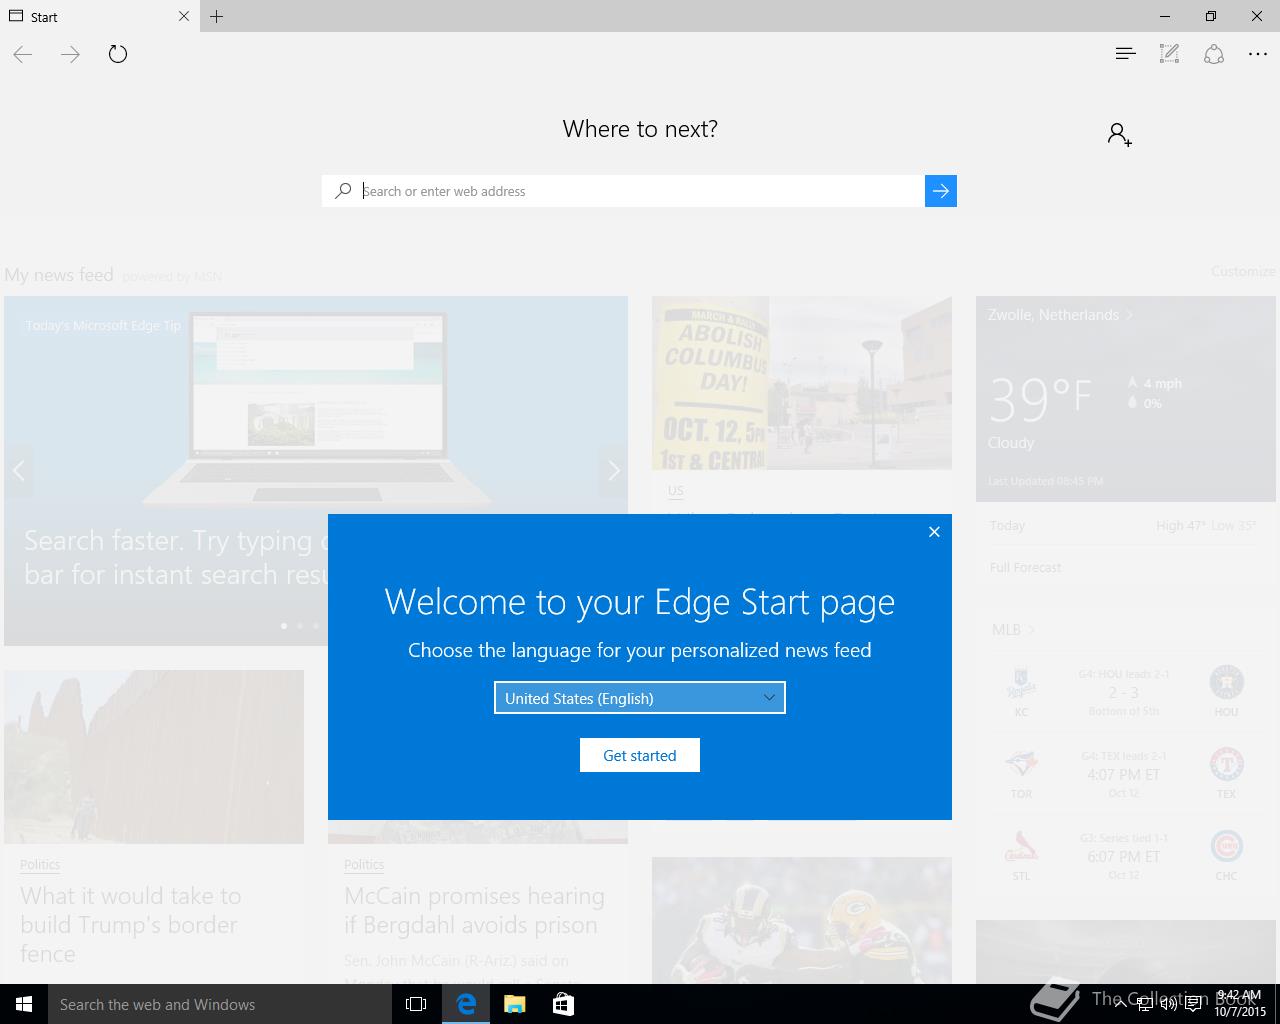Open the Trump's border fence article
The image size is (1280, 1024).
tap(131, 924)
